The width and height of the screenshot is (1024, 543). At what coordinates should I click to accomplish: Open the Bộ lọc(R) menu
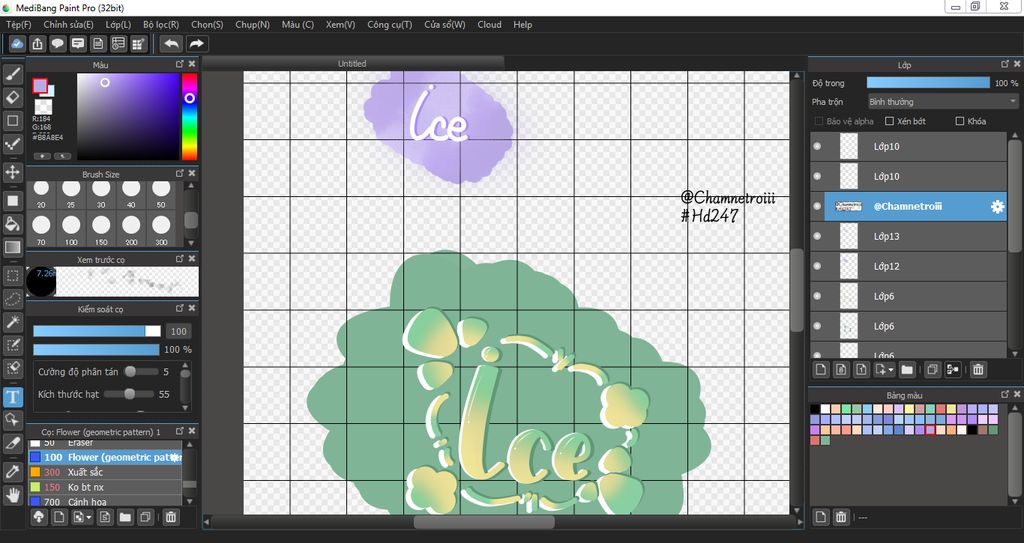click(161, 24)
